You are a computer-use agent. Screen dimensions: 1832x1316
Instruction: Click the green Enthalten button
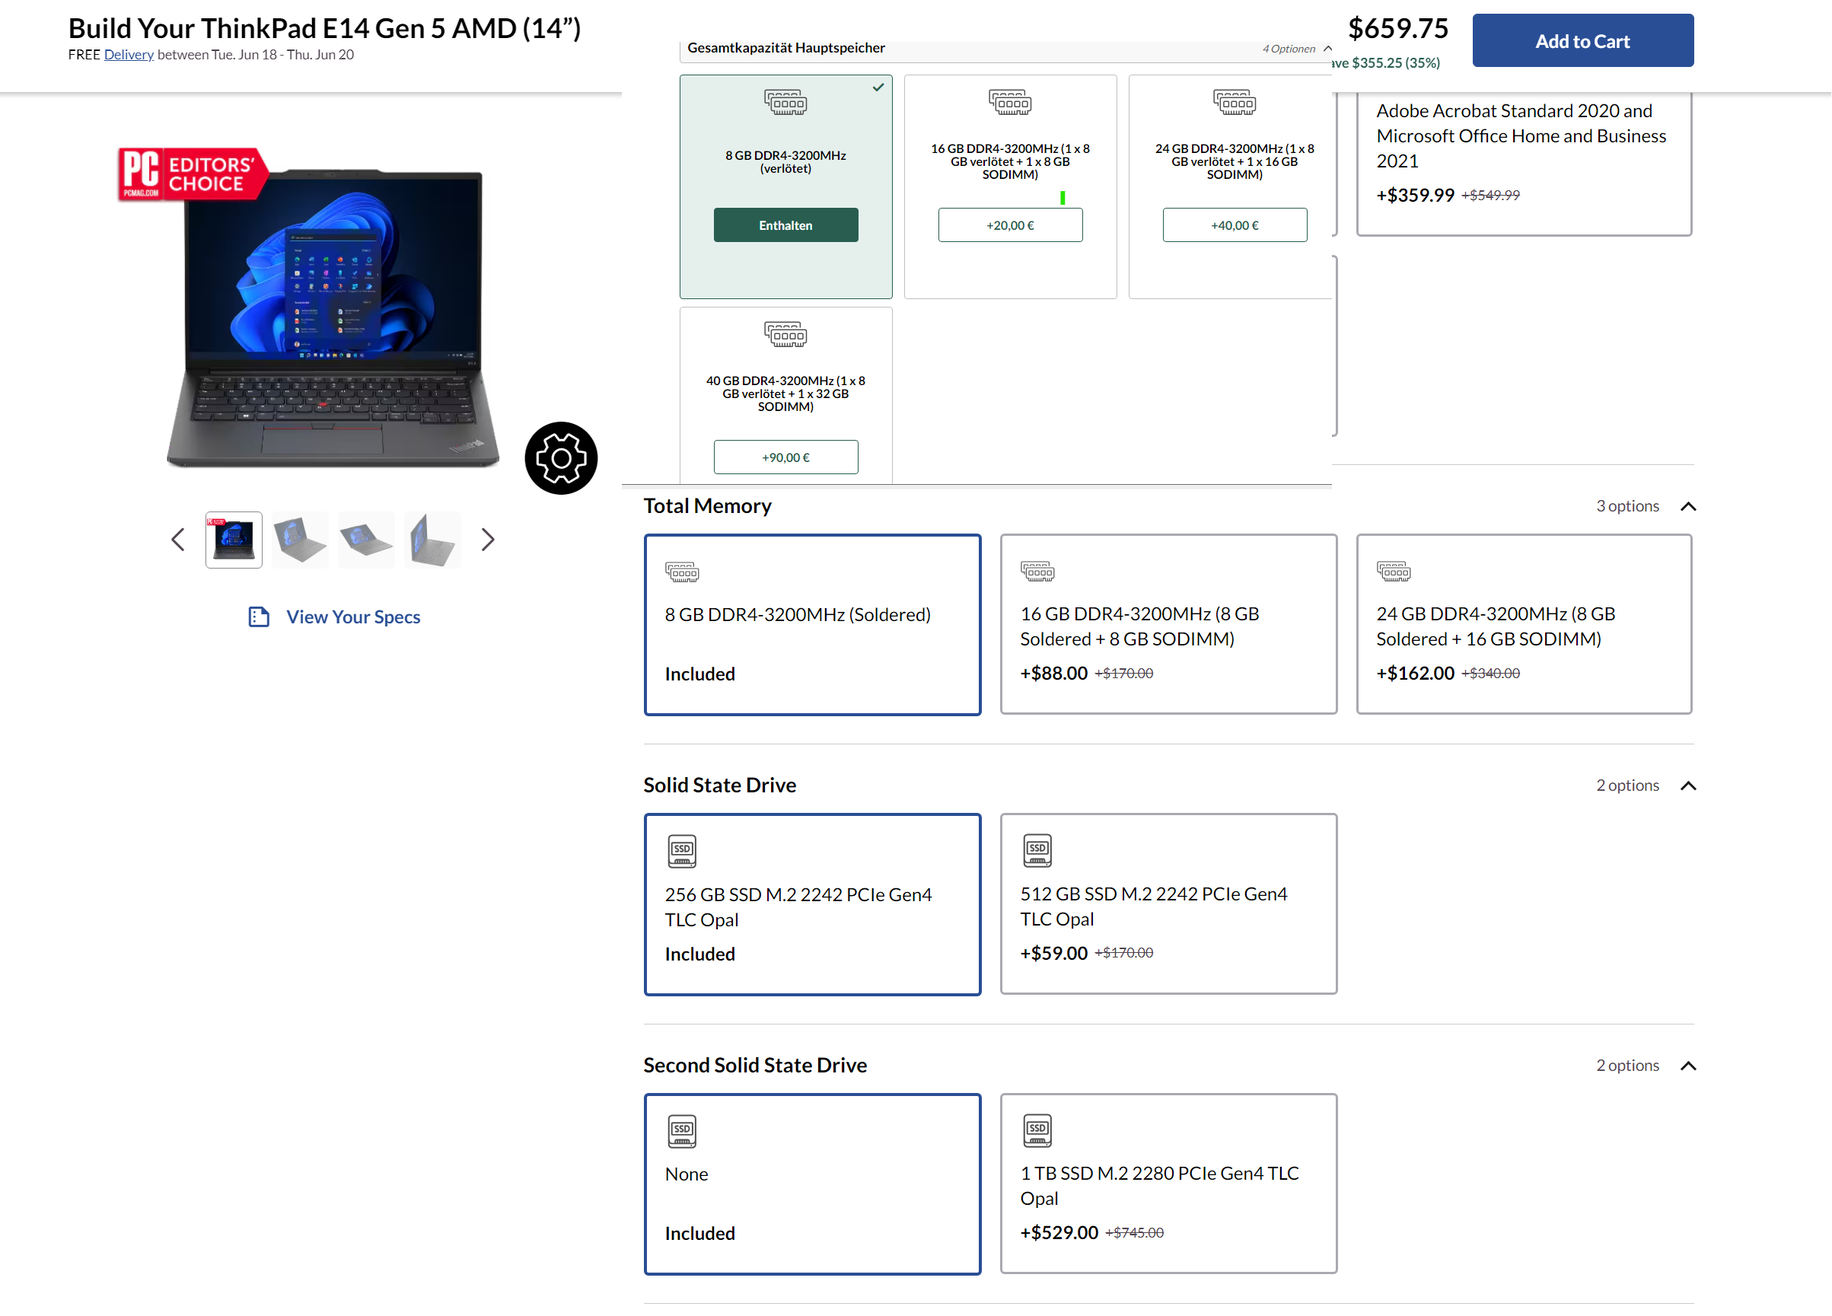tap(786, 225)
